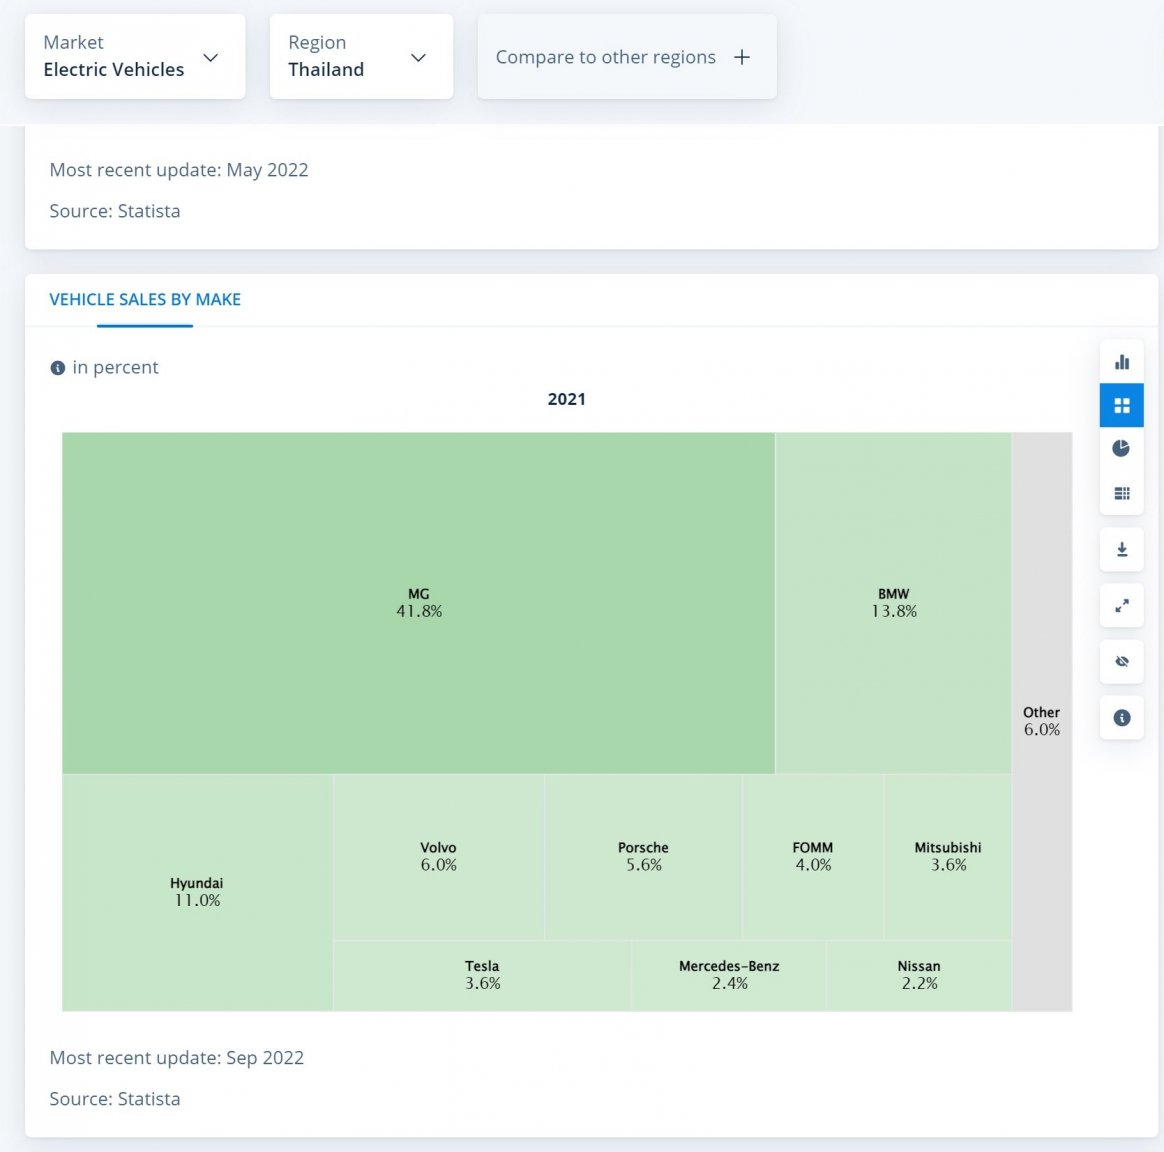Open the Region Thailand dropdown
The height and width of the screenshot is (1152, 1164).
(362, 56)
